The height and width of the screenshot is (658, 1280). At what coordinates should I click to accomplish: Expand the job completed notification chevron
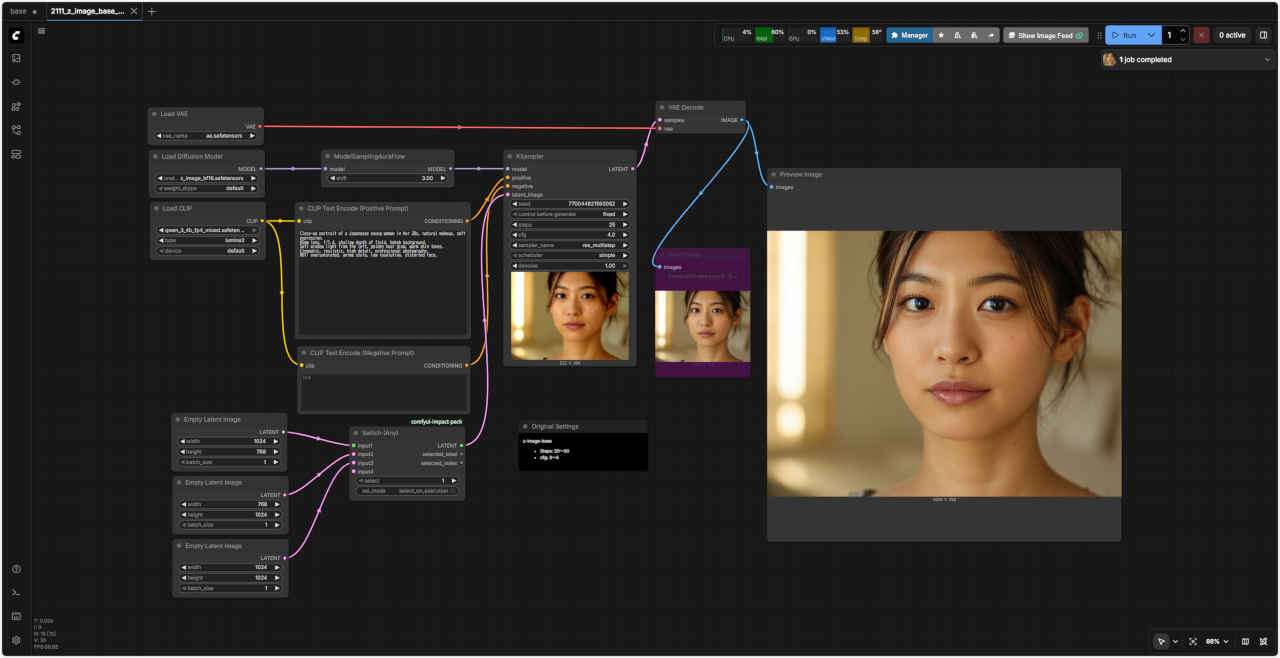coord(1268,60)
